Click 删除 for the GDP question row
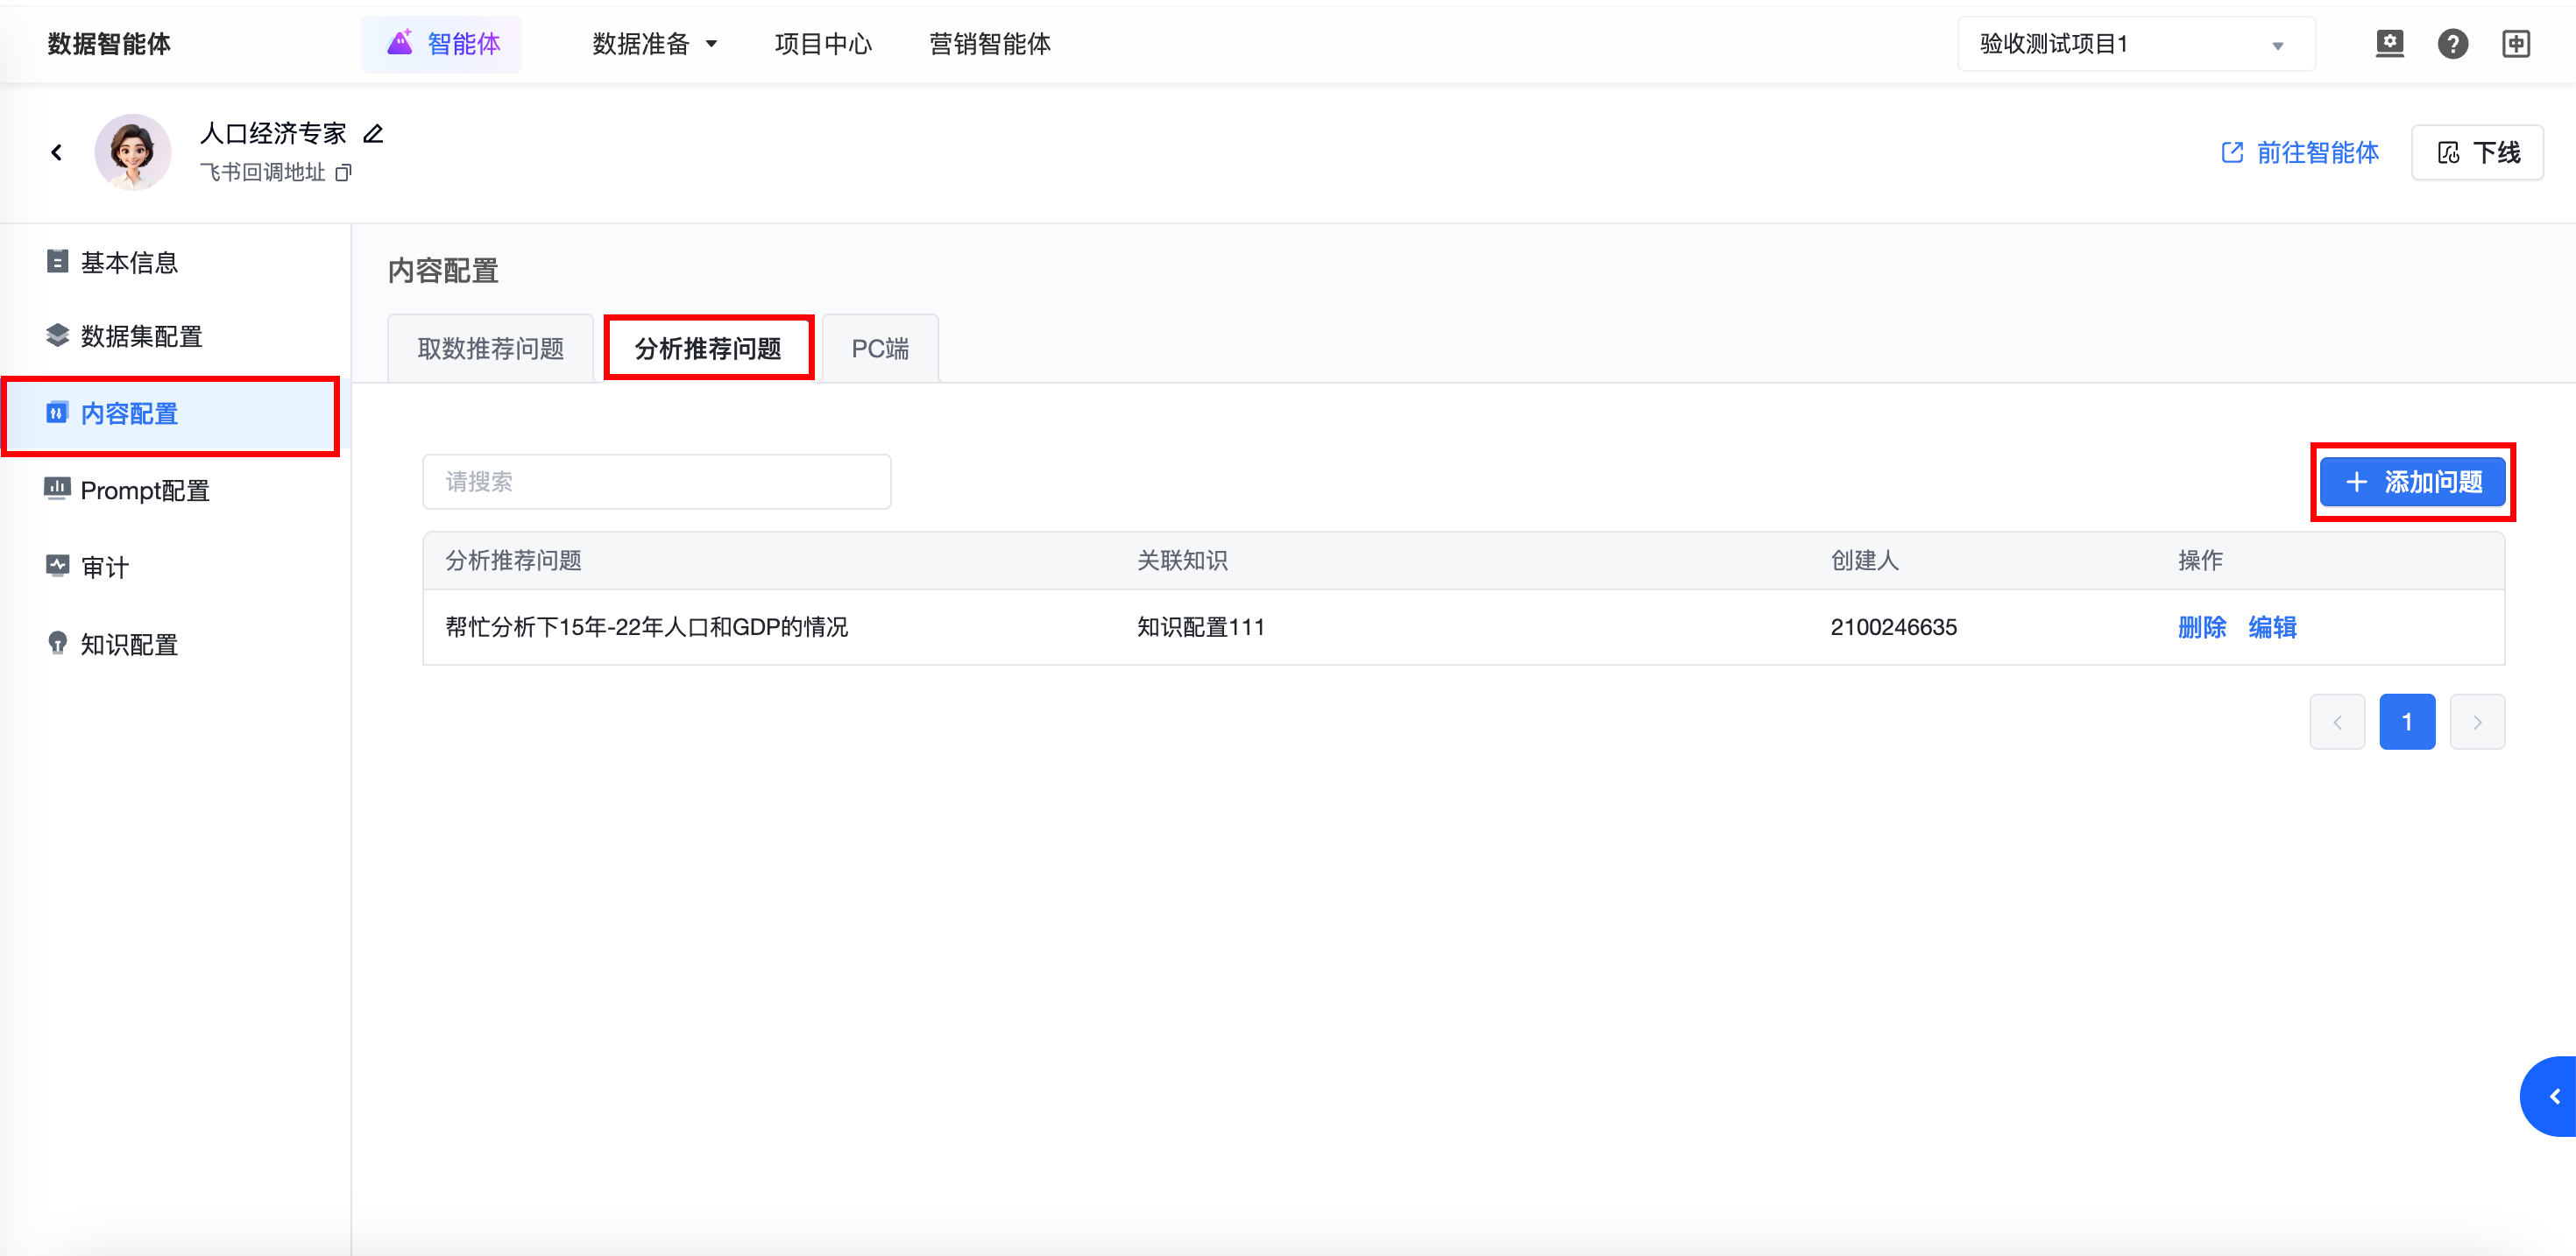 click(x=2201, y=627)
